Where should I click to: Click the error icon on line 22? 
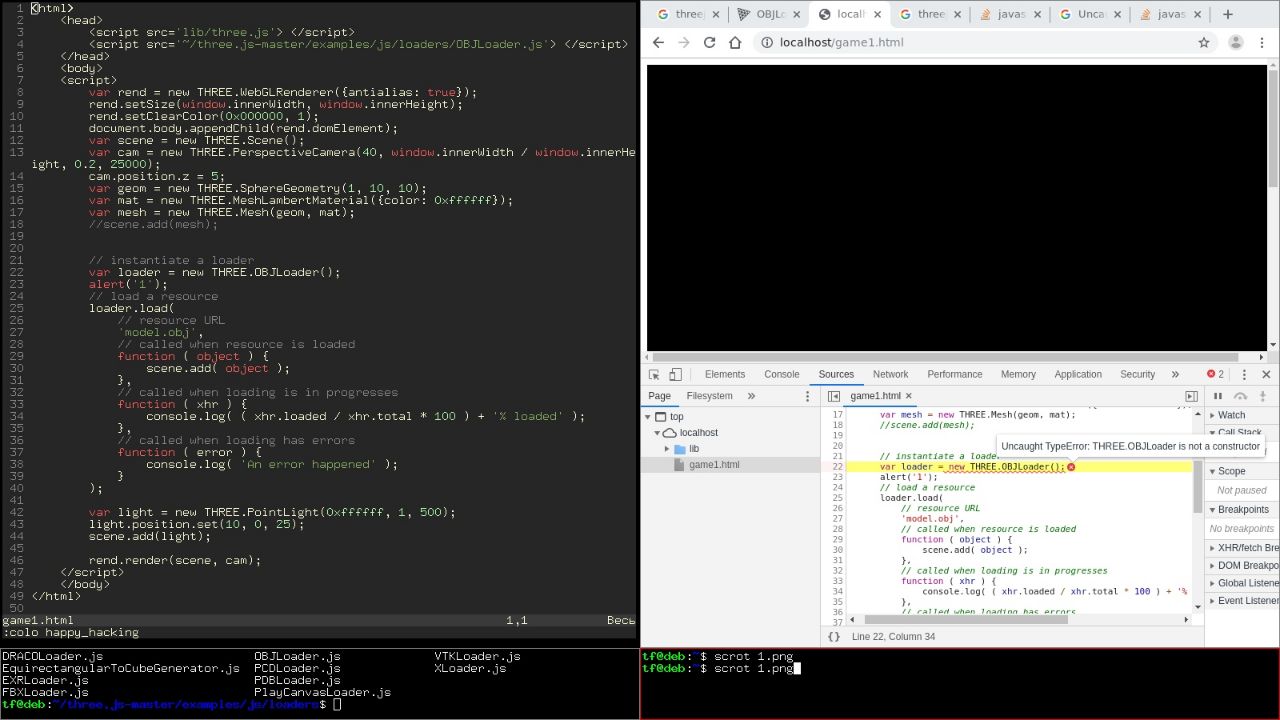pos(1071,467)
